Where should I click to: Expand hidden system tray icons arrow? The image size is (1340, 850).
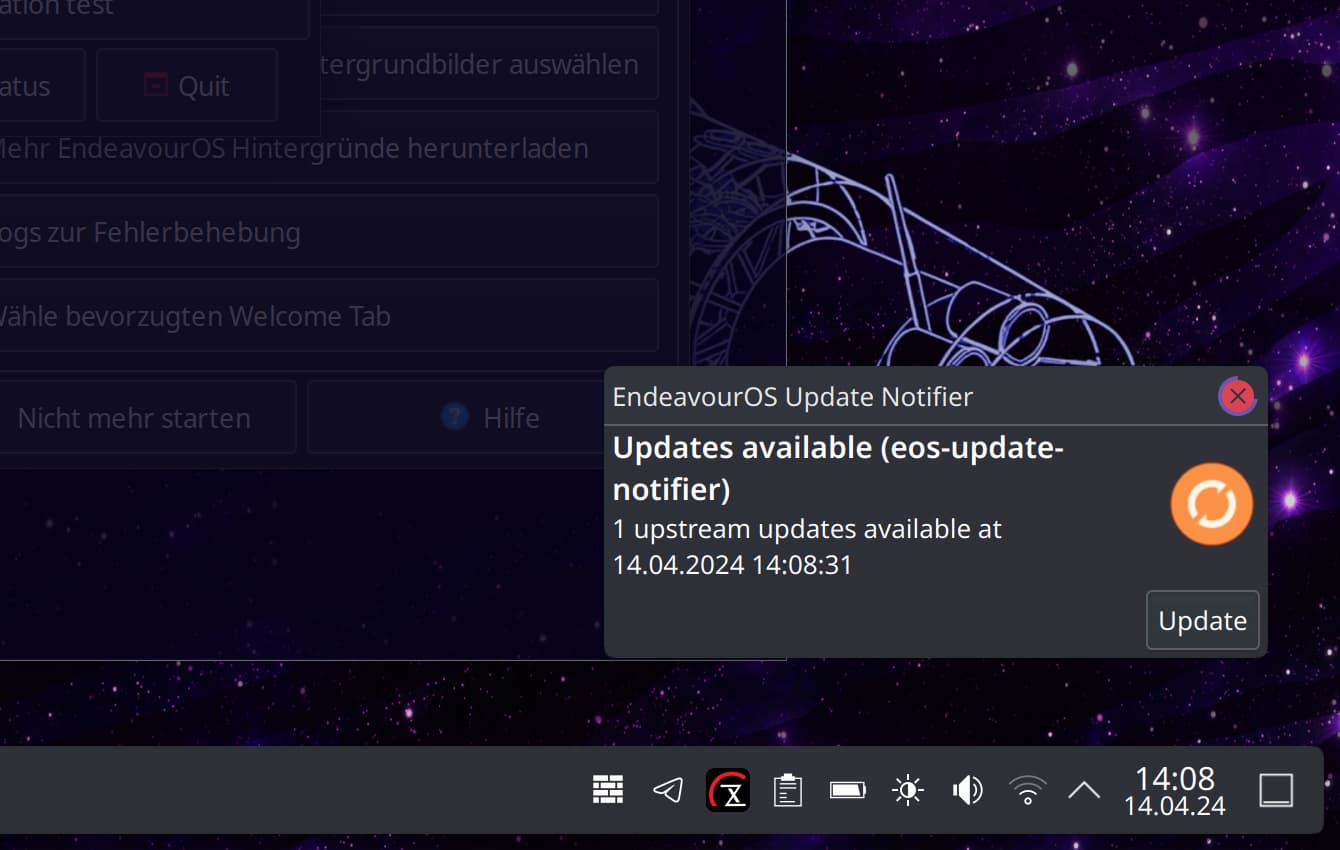pos(1084,790)
